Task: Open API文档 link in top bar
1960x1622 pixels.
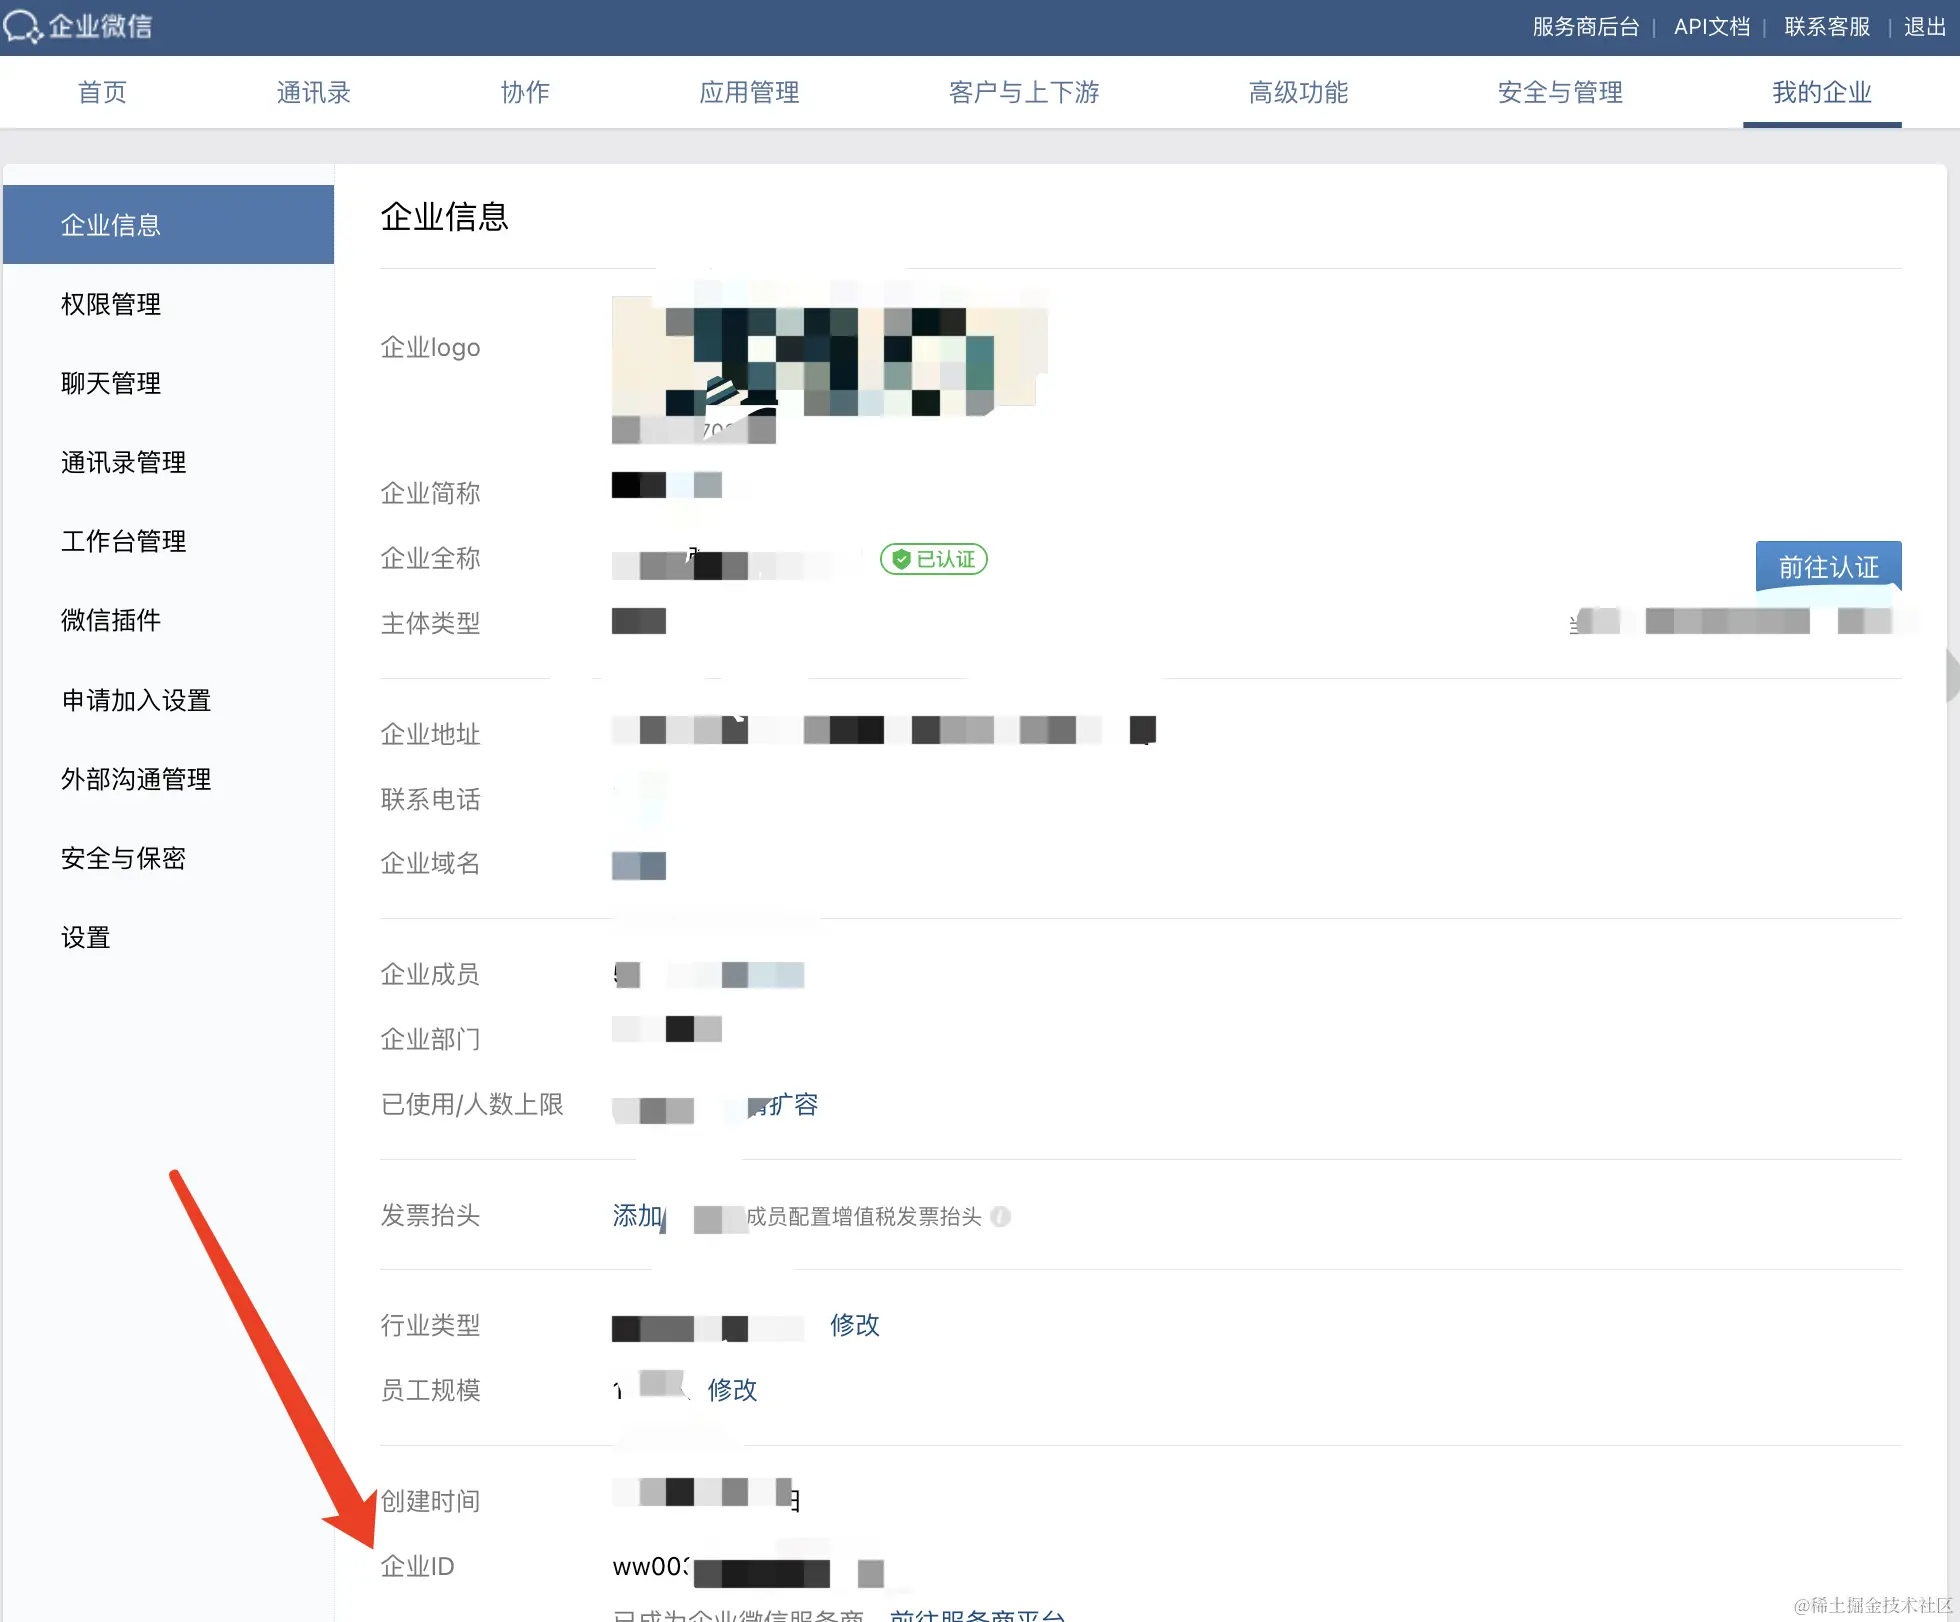Action: 1711,27
